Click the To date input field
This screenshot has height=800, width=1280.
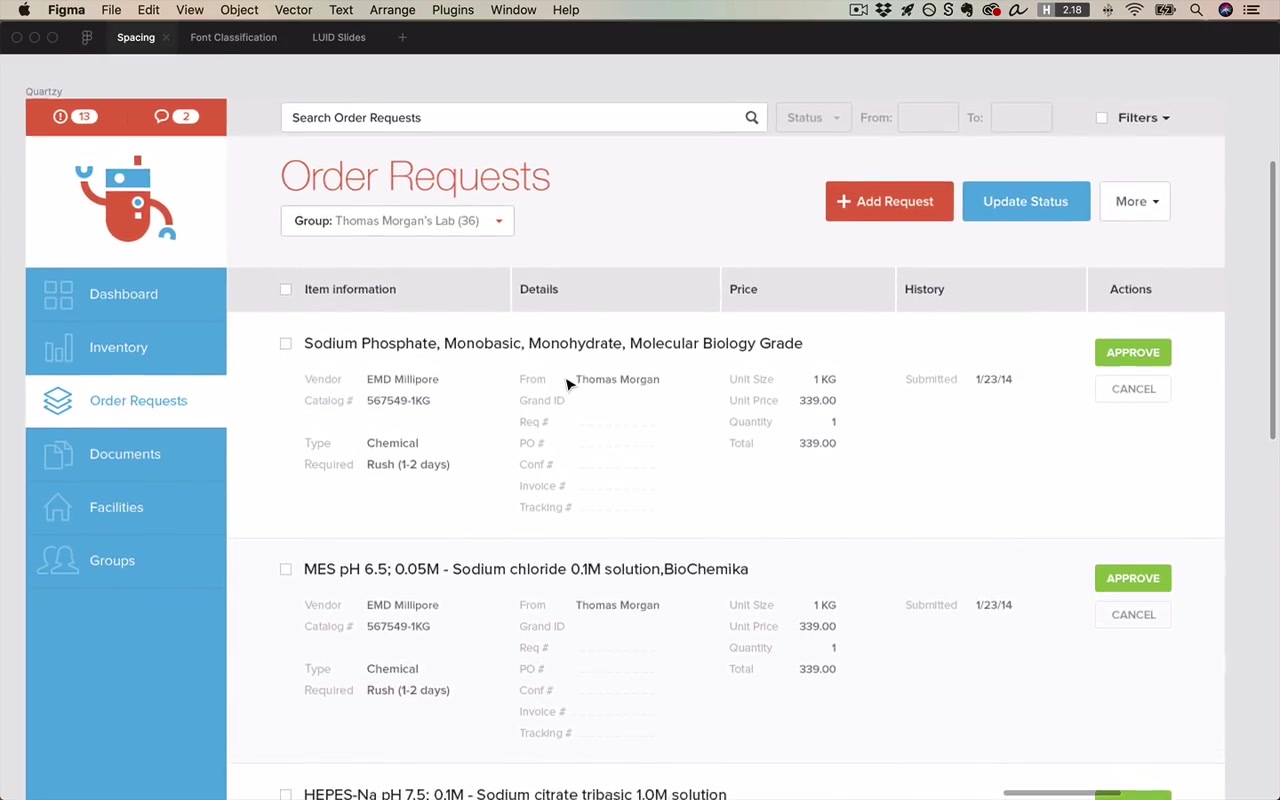click(x=1021, y=117)
